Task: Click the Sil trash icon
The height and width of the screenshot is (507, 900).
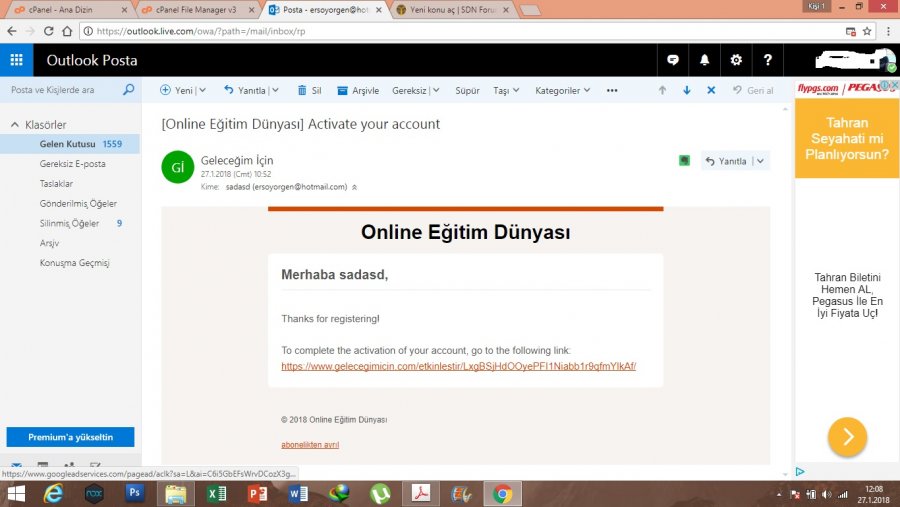Action: click(302, 90)
